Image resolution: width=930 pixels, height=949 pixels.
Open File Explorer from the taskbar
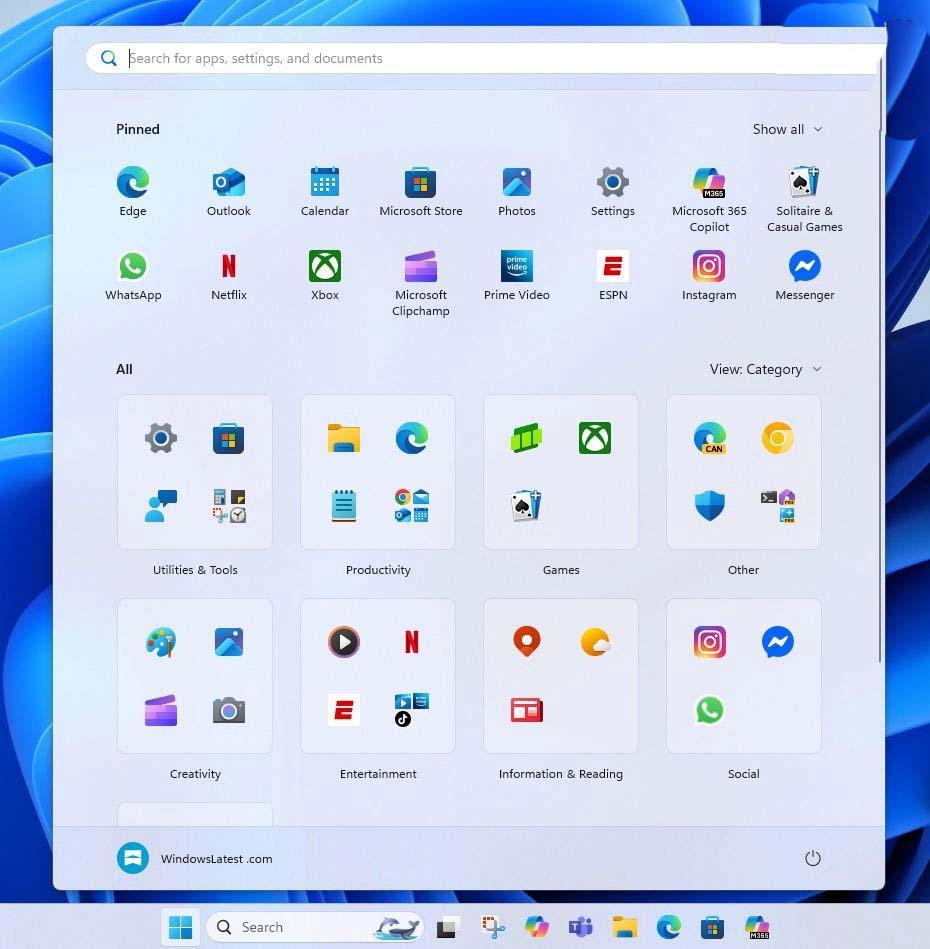tap(625, 927)
